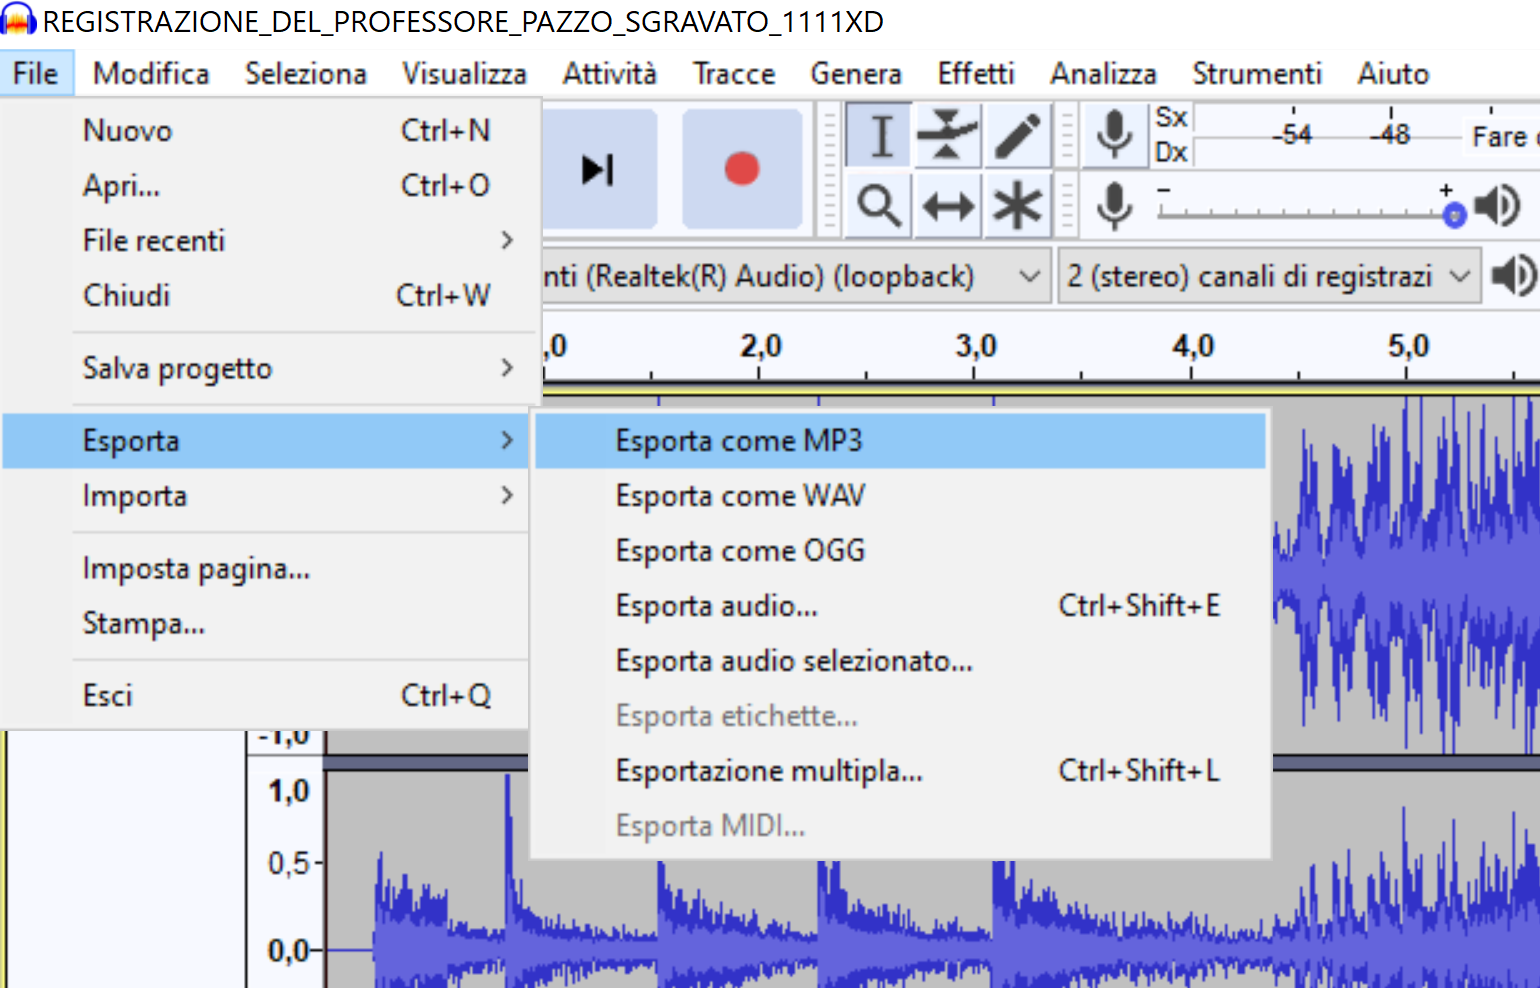Click the Skip to End button
The height and width of the screenshot is (988, 1540).
pos(599,168)
